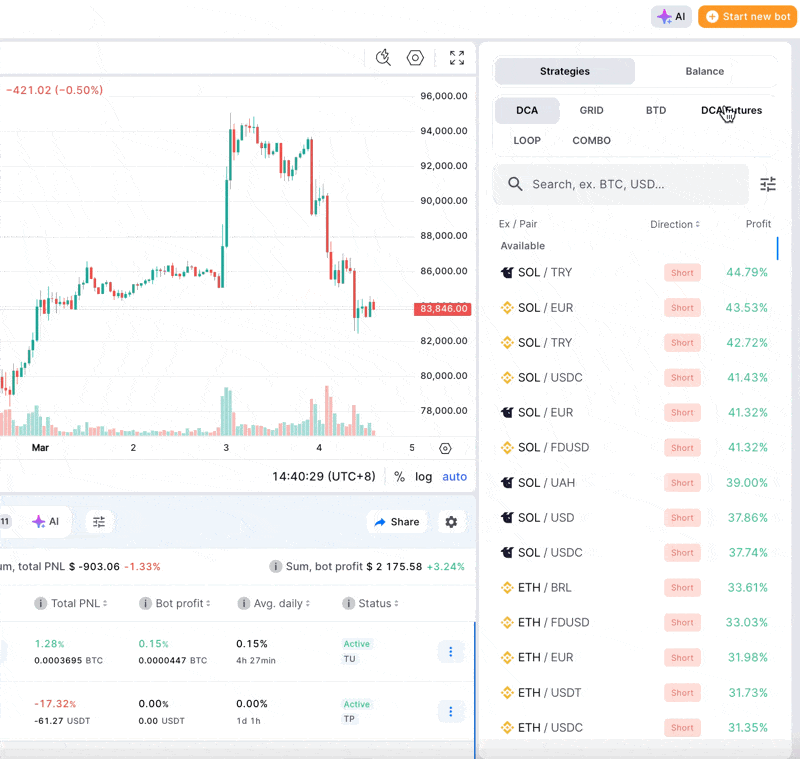Open bots table filter sliders icon
Viewport: 800px width, 759px height.
point(99,522)
